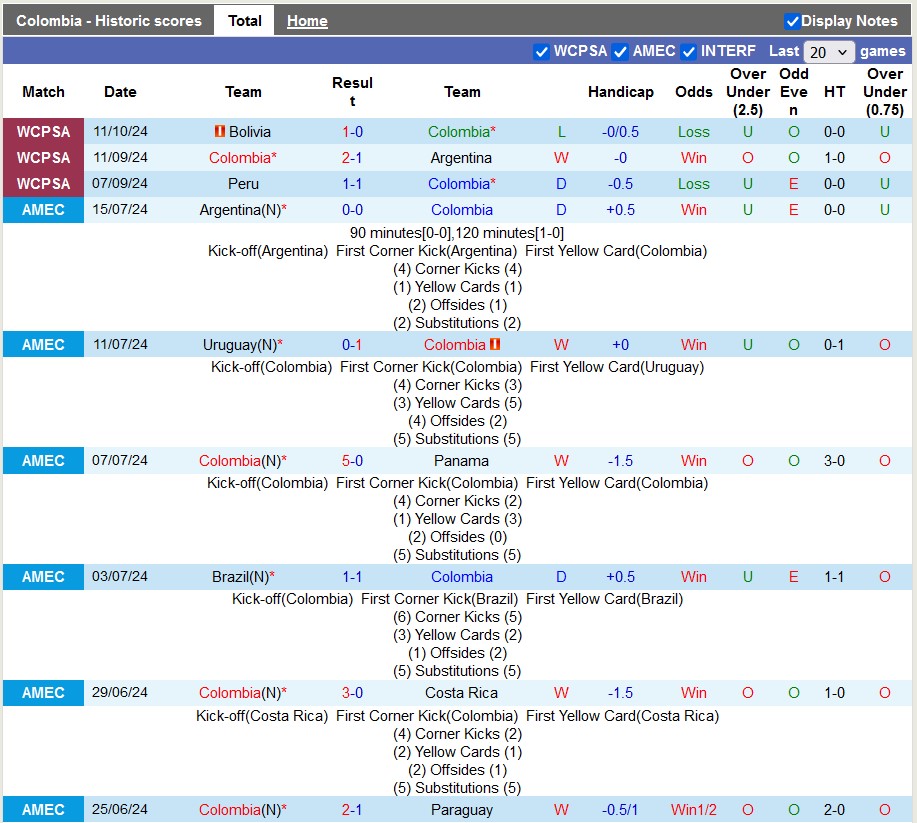The image size is (917, 823).
Task: Disable the AMEC competition filter checkbox
Action: tap(620, 52)
